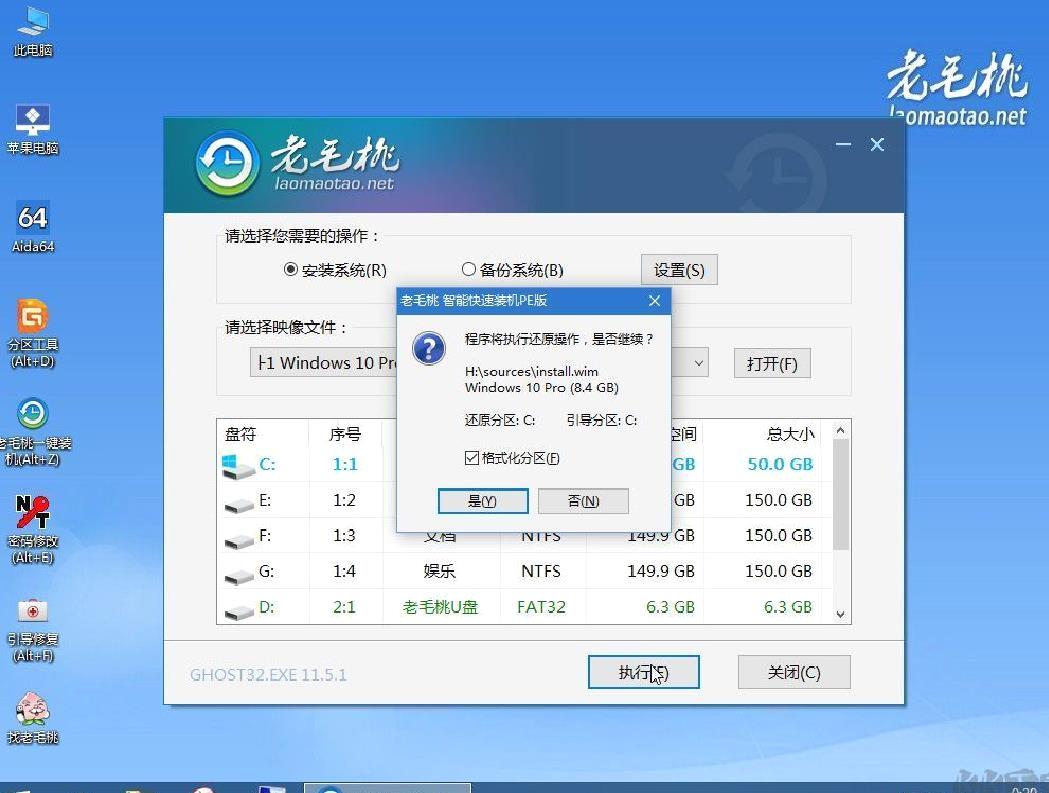Open the 找老毛桃 desktop icon

[x=32, y=717]
